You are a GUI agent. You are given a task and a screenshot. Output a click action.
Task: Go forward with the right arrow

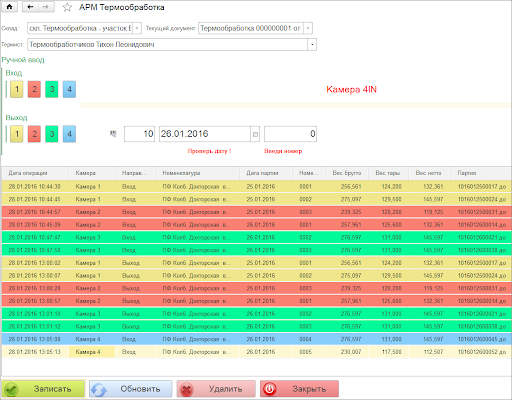coord(46,7)
